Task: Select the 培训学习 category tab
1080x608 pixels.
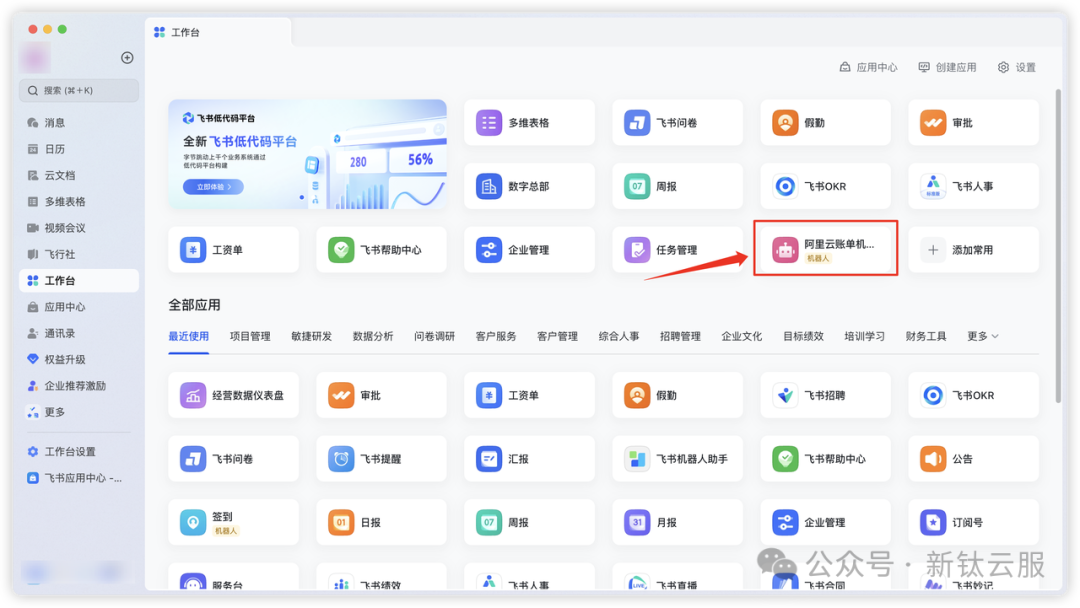Action: coord(864,336)
